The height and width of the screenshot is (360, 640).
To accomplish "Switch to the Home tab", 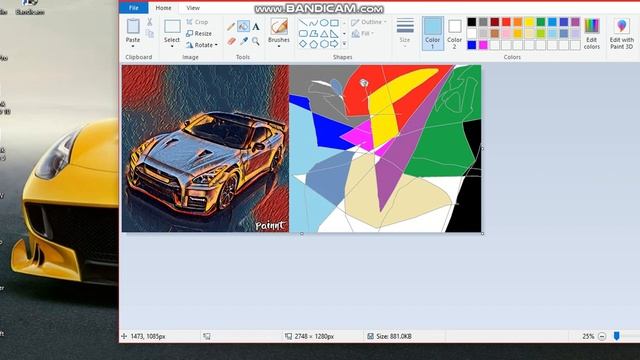I will [x=163, y=8].
